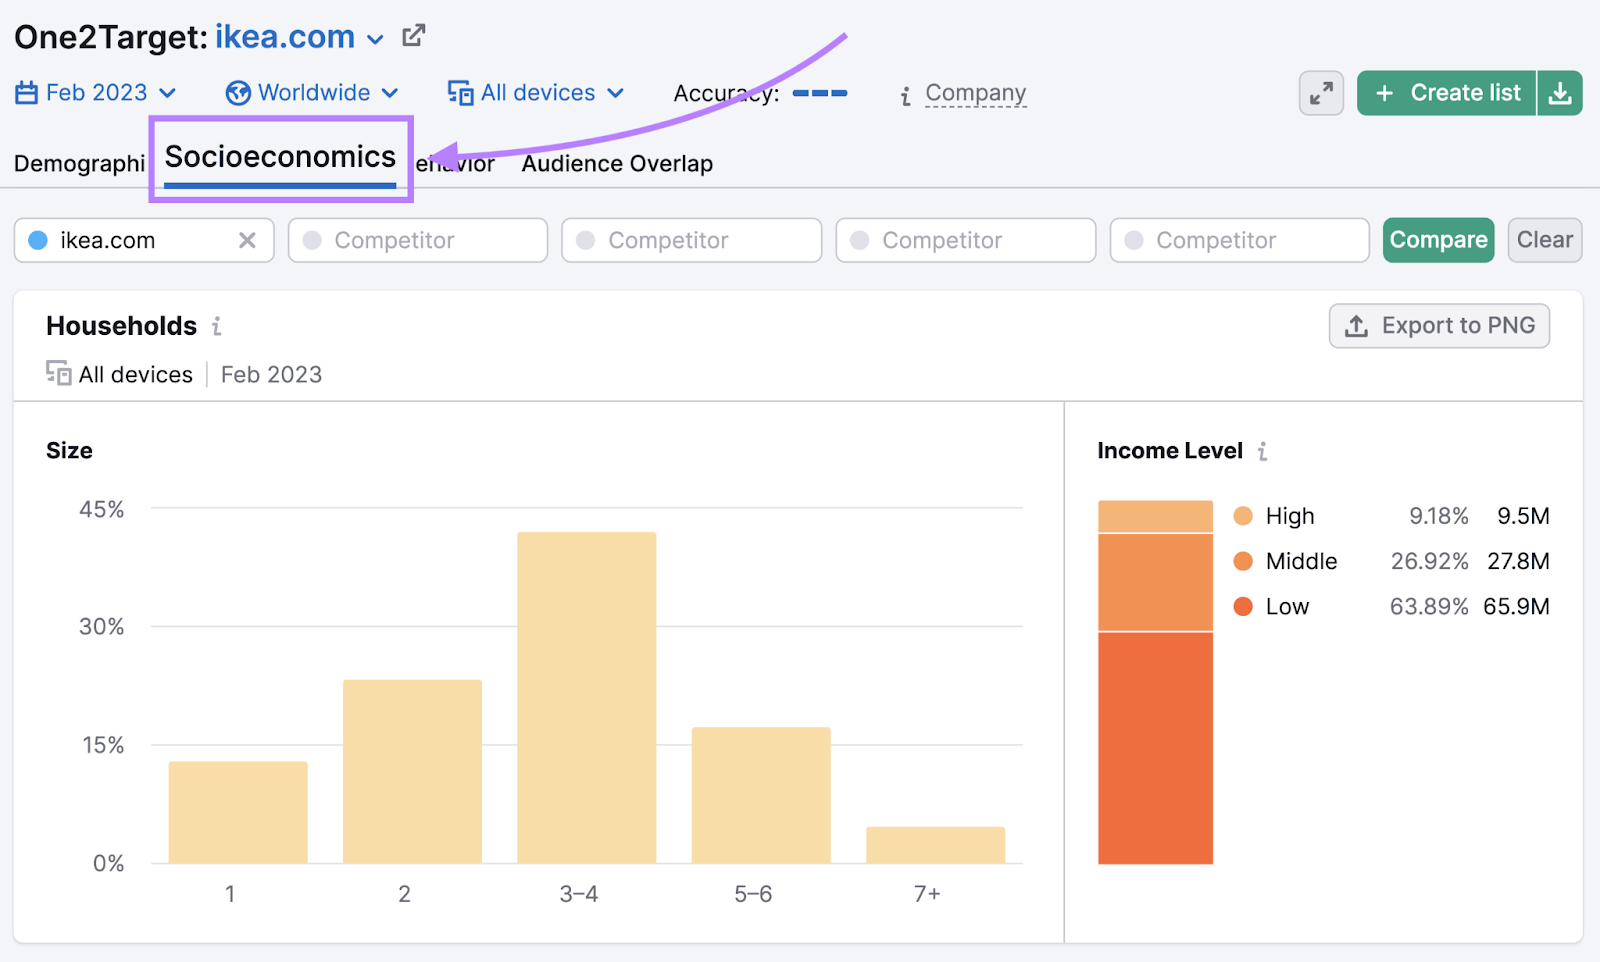Click the third Competitor input field
Image resolution: width=1600 pixels, height=962 pixels.
click(966, 240)
